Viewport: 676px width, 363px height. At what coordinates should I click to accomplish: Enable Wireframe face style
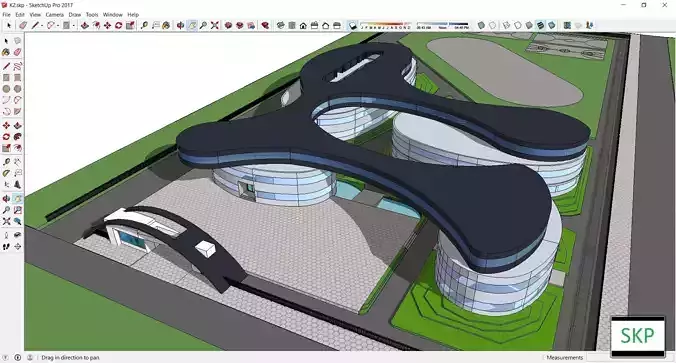tap(507, 26)
